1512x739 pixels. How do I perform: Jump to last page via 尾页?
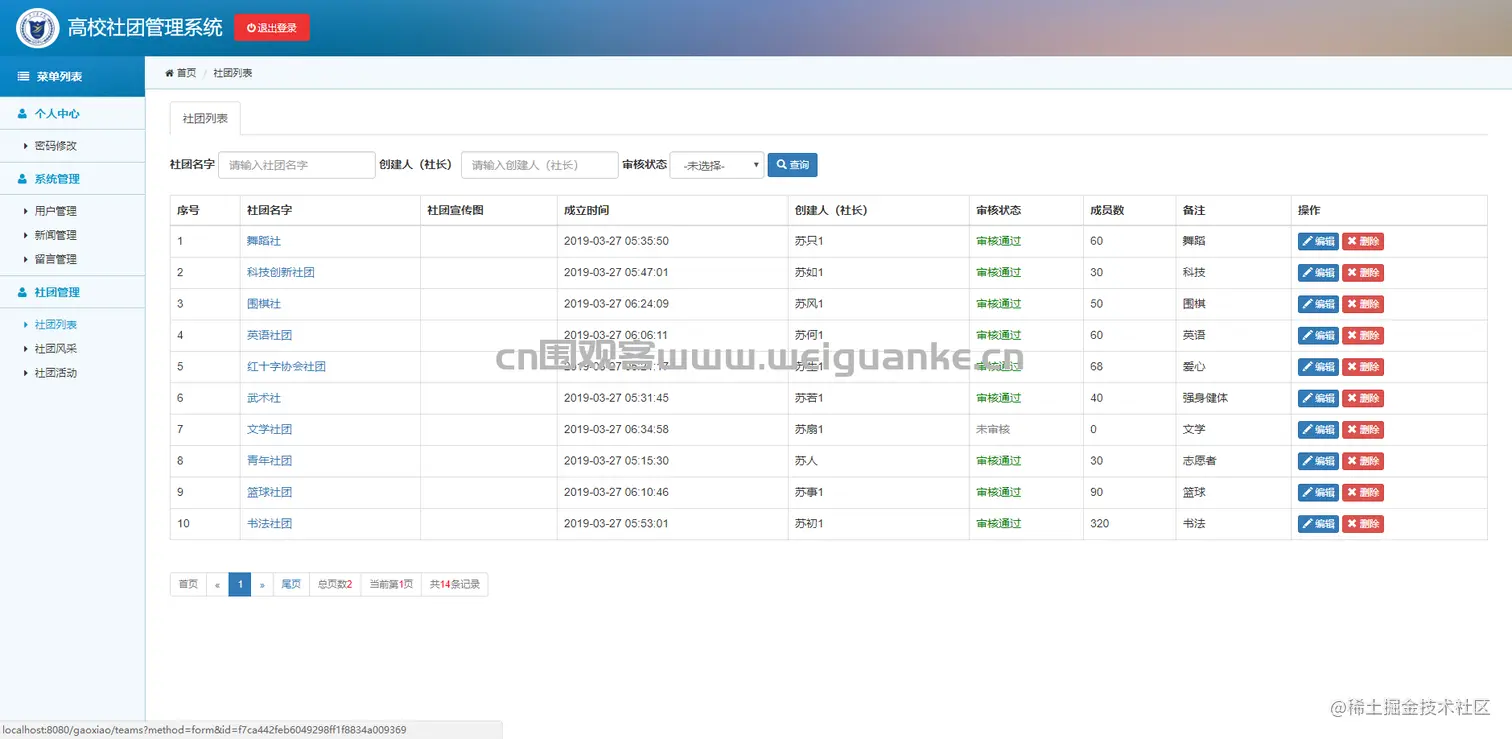(x=291, y=584)
